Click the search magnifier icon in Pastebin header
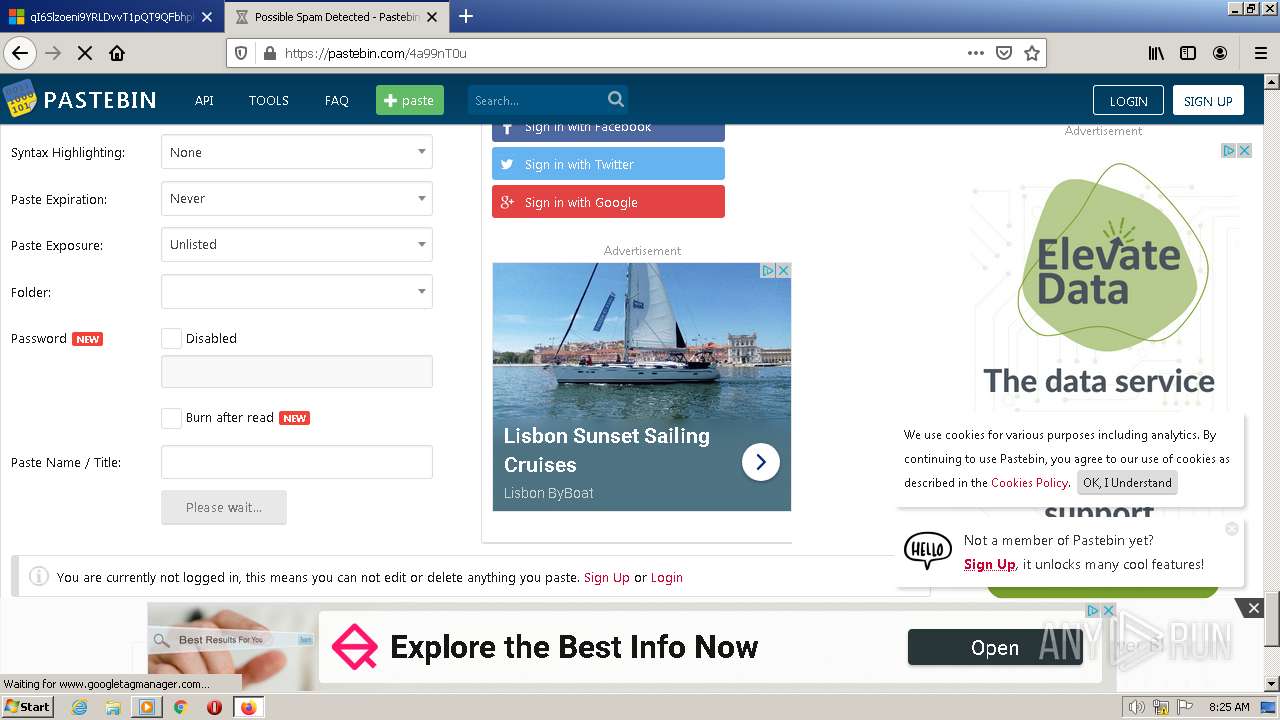Viewport: 1280px width, 720px height. 616,99
